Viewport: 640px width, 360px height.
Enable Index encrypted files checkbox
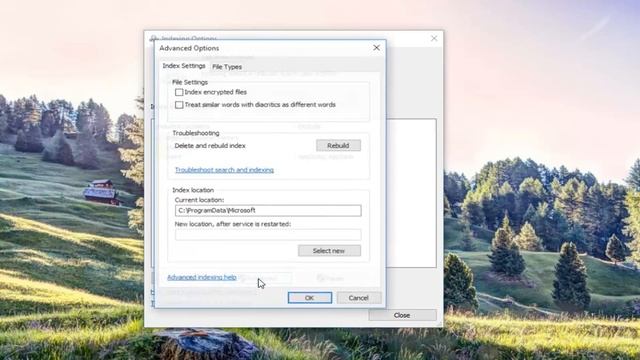click(179, 92)
